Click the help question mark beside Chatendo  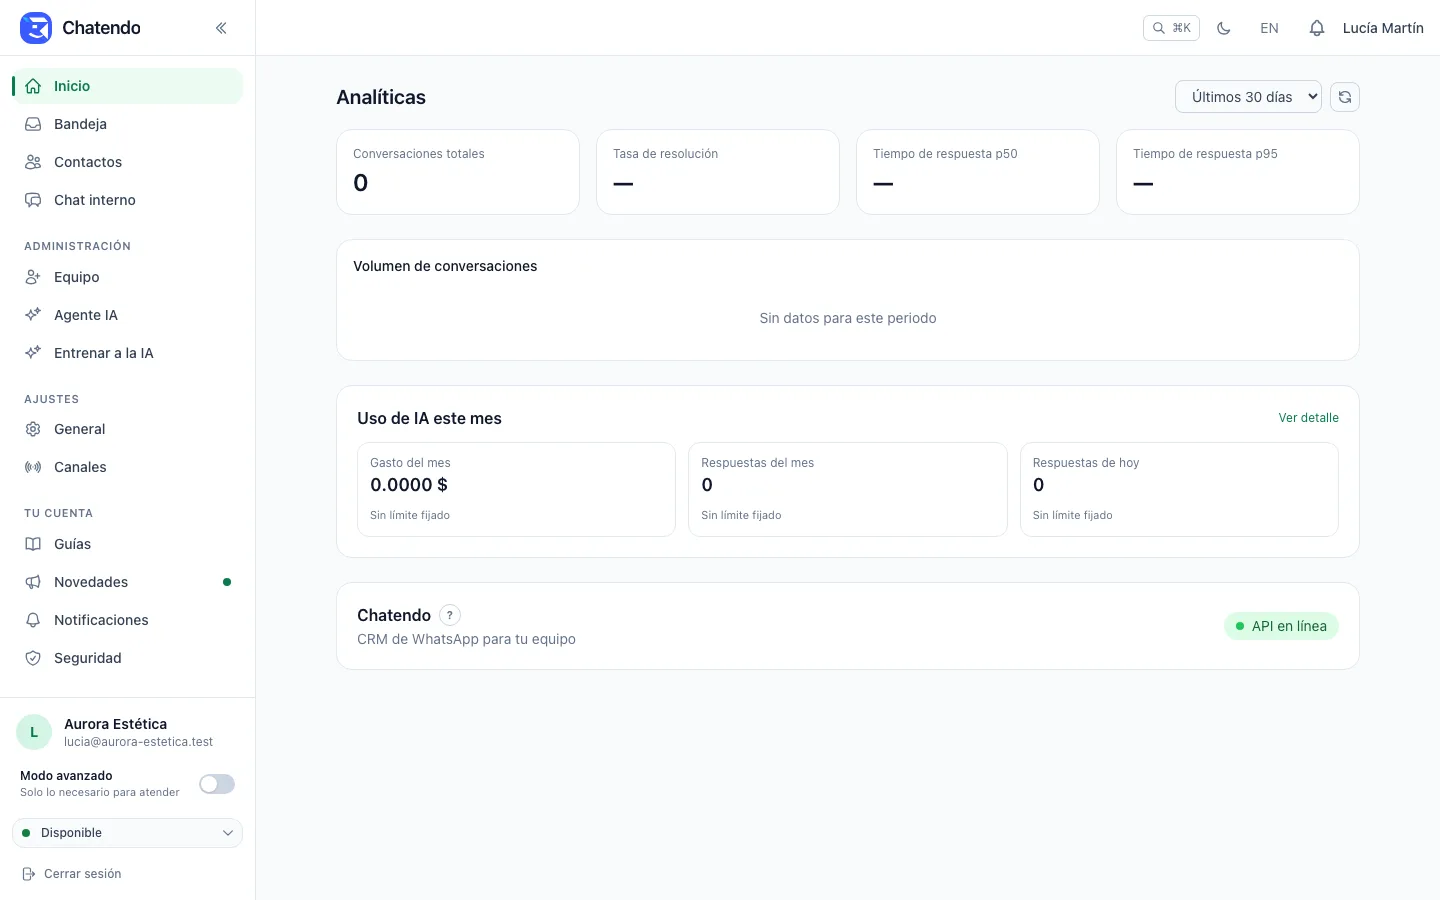click(x=450, y=615)
